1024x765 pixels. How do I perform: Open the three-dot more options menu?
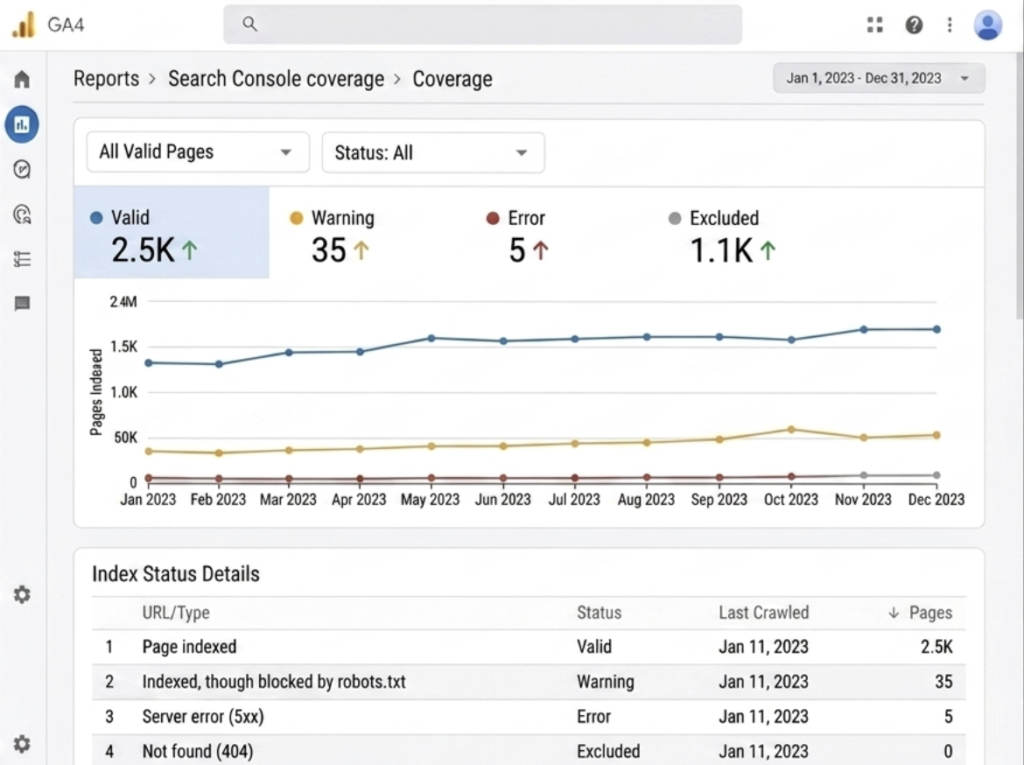pos(950,25)
